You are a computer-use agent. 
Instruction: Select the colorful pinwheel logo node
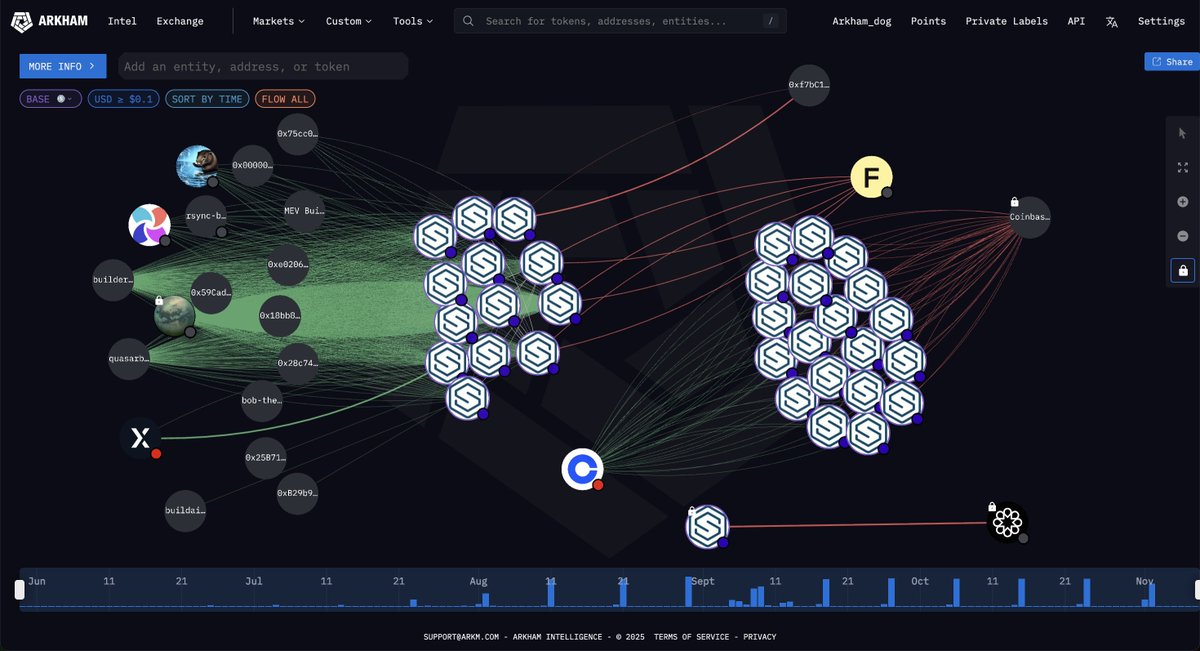(x=149, y=225)
